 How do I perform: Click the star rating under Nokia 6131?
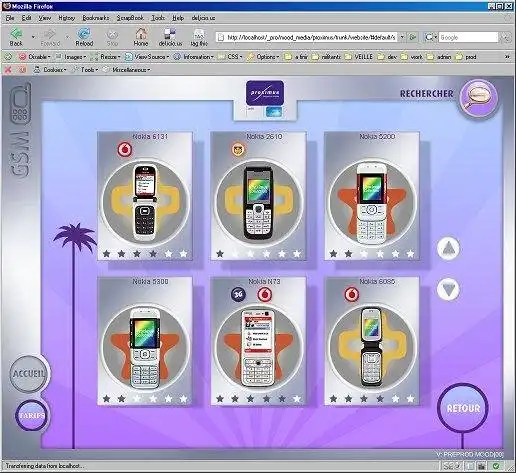pos(145,254)
